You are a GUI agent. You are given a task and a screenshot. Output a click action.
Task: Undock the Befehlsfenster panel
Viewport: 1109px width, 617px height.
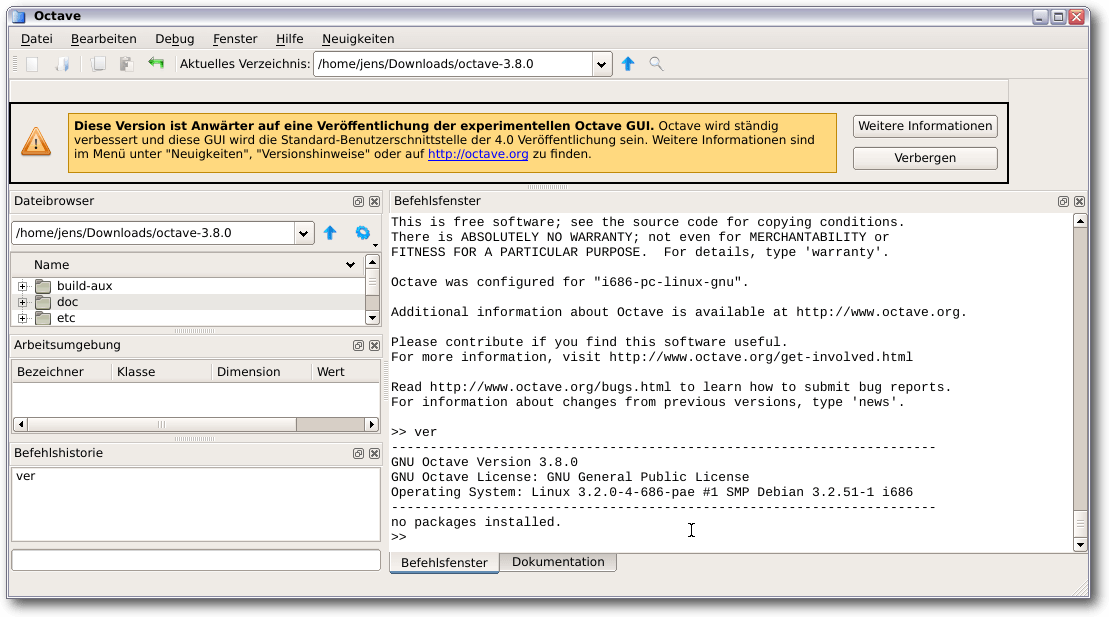pyautogui.click(x=1063, y=202)
